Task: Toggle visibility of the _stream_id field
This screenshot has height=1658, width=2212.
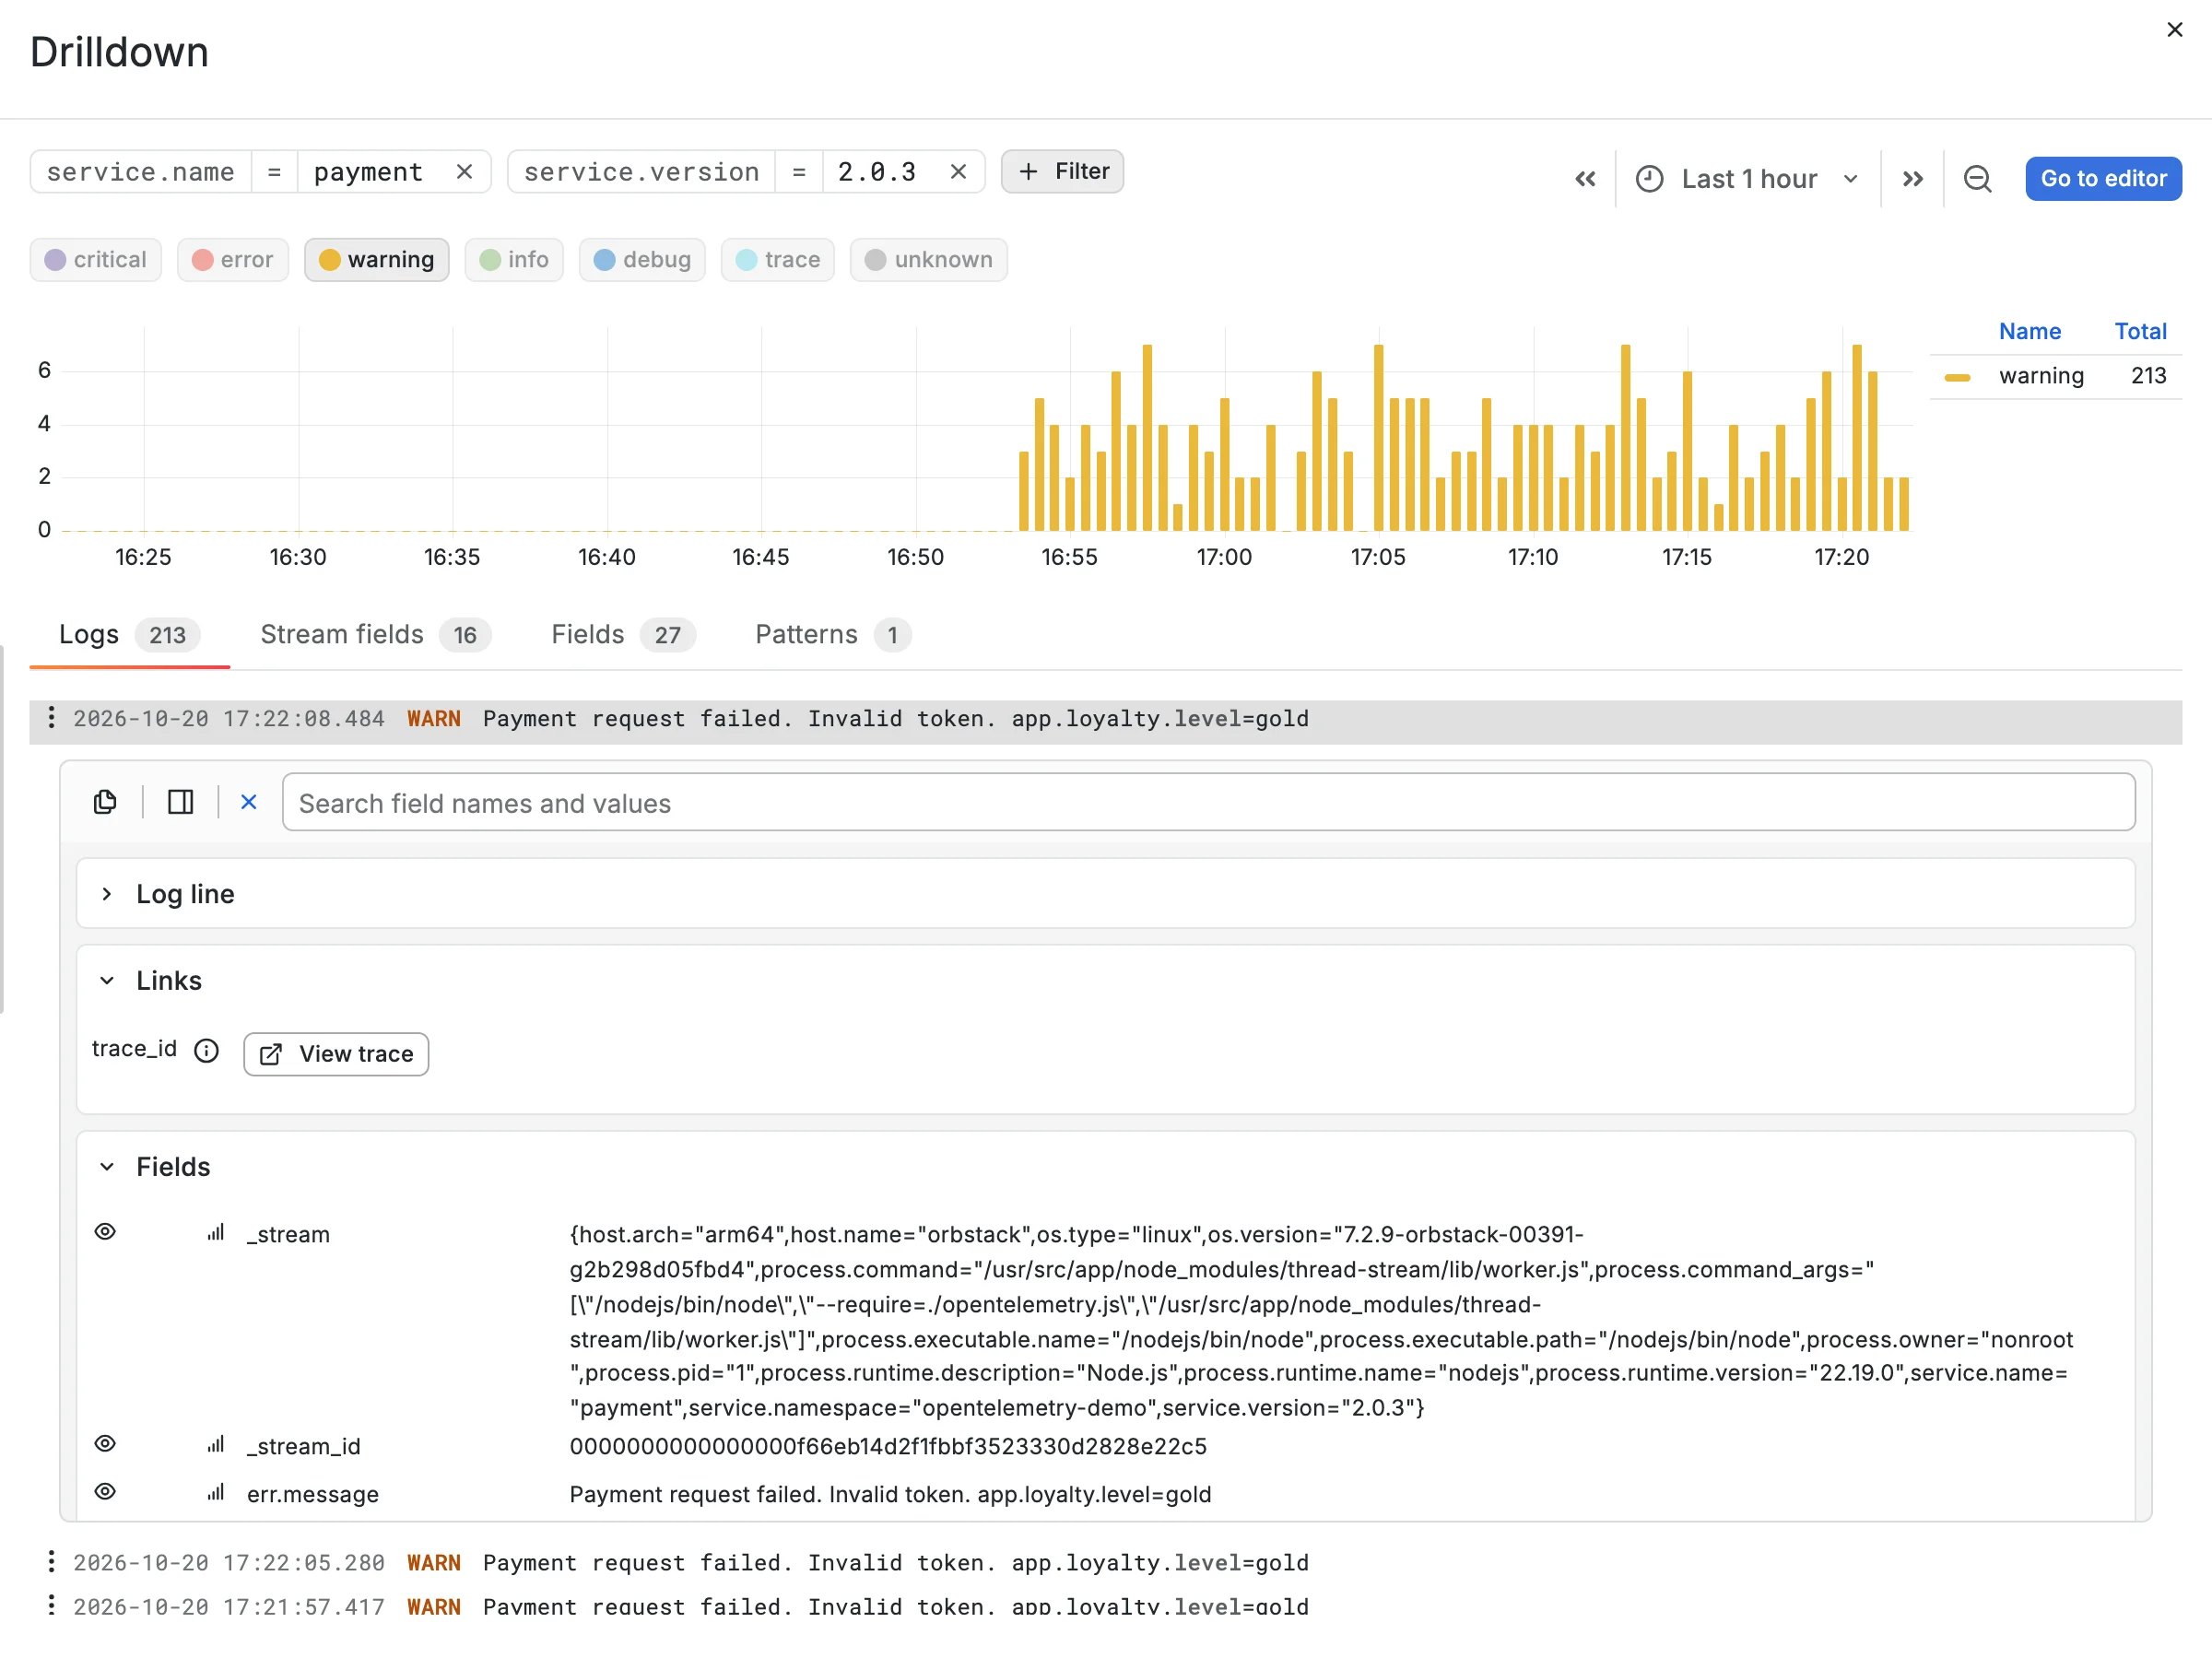Action: [x=105, y=1444]
